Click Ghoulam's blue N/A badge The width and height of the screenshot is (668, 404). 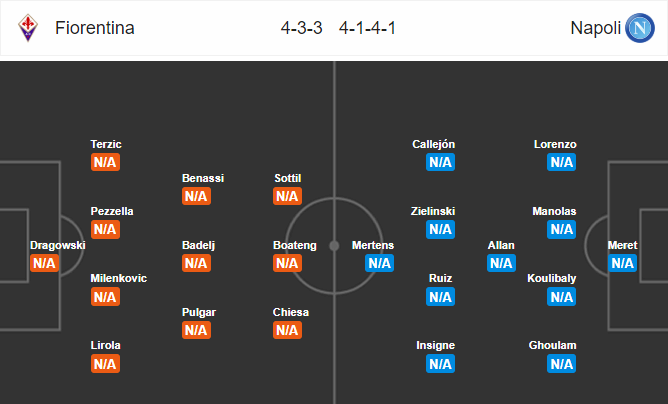click(x=561, y=364)
